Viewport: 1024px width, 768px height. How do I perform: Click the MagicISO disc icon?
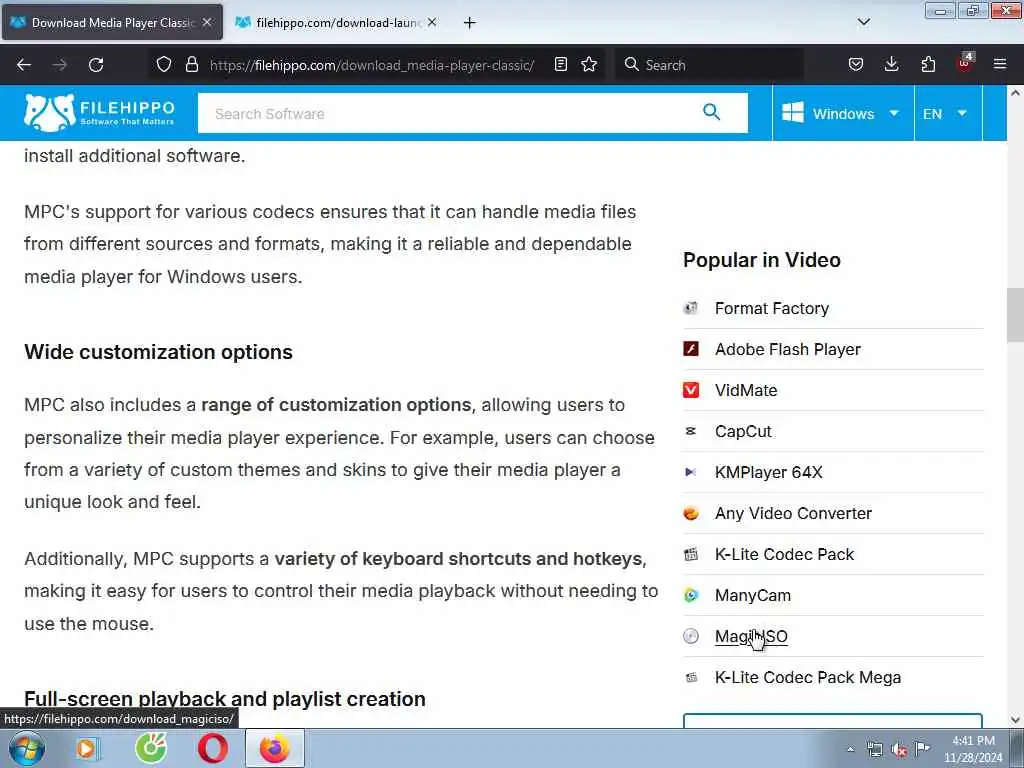click(691, 636)
